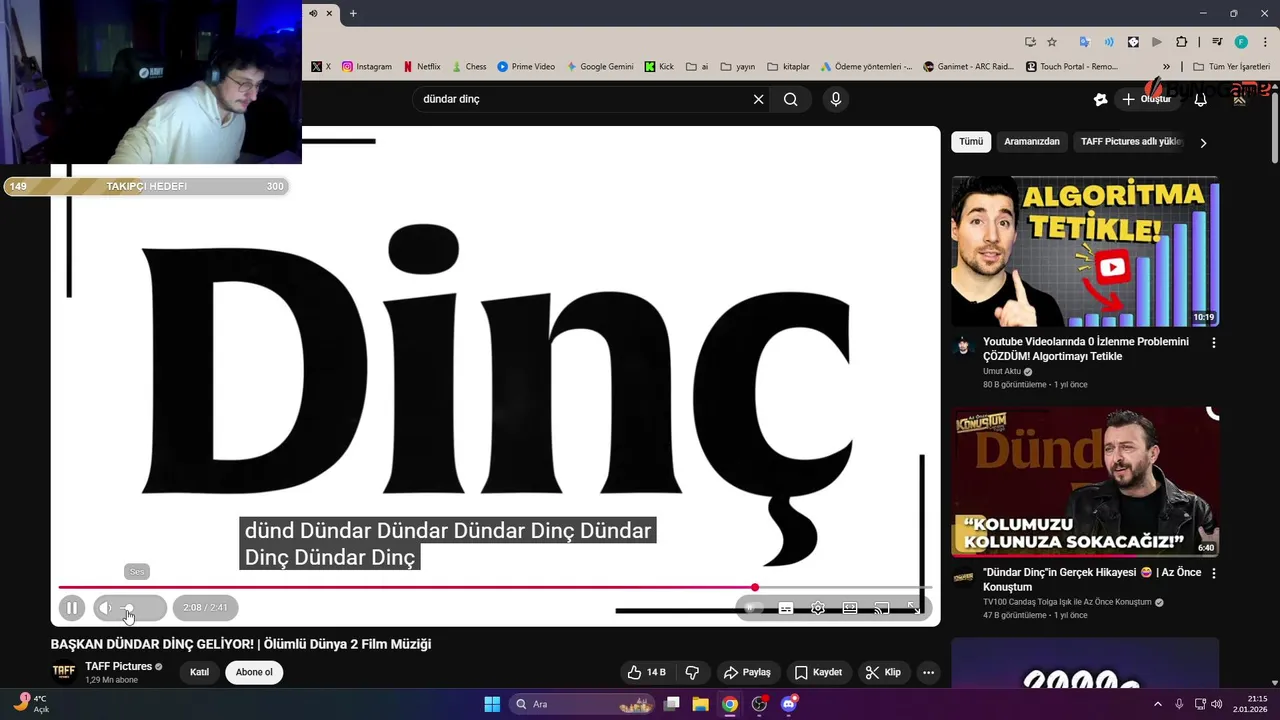Show hidden bookmarks with » chevron
This screenshot has height=720, width=1280.
(x=1165, y=67)
